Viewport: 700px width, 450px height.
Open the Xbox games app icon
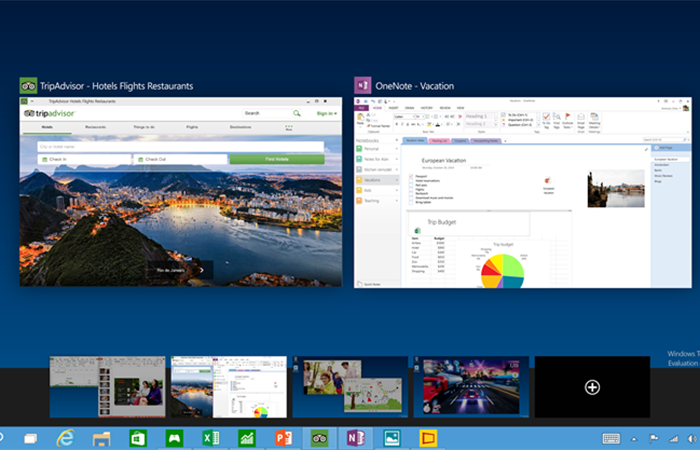click(x=174, y=438)
